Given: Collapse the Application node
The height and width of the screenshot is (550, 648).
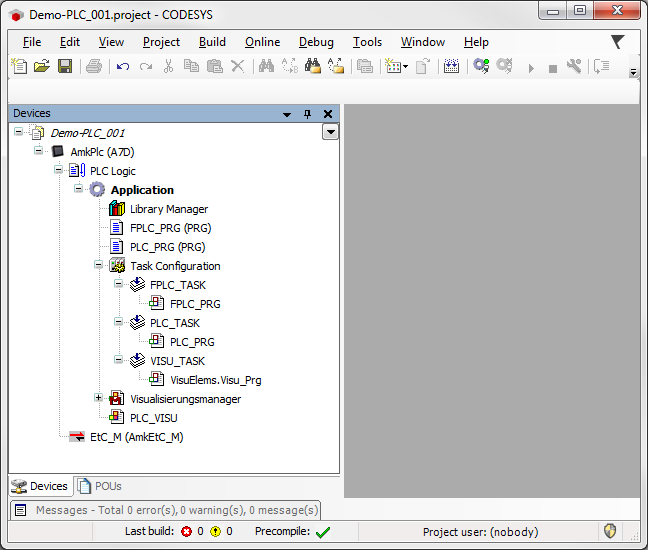Looking at the screenshot, I should click(x=79, y=188).
